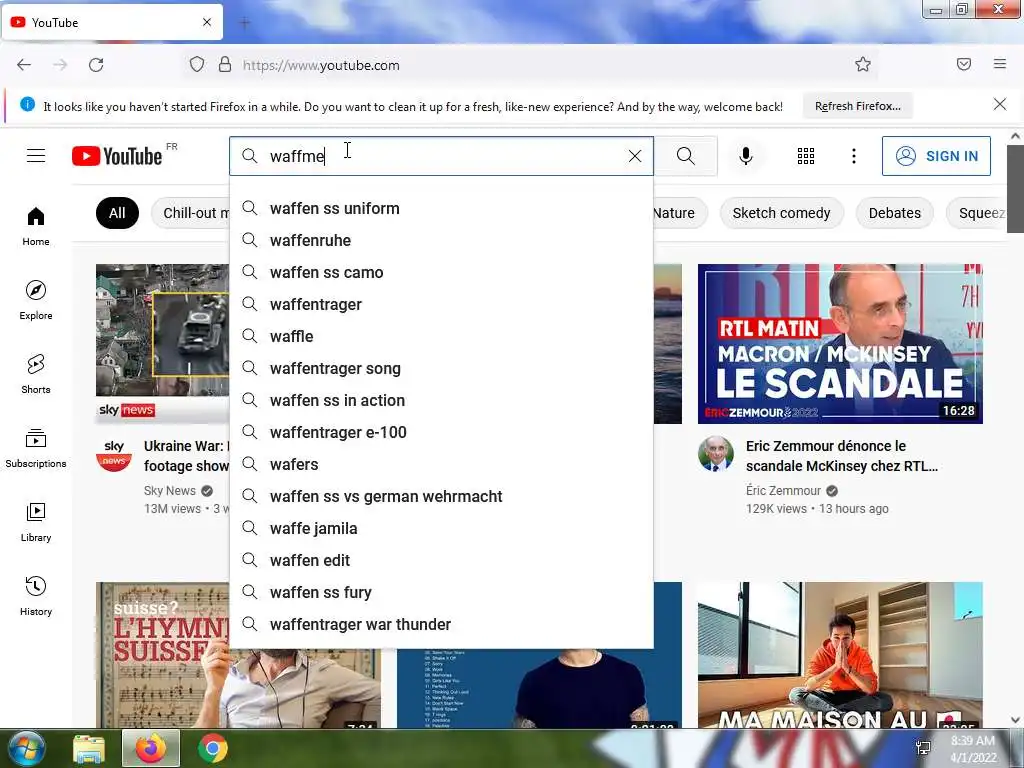Screen dimensions: 1024x768
Task: Clear the search box with the X
Action: (635, 156)
